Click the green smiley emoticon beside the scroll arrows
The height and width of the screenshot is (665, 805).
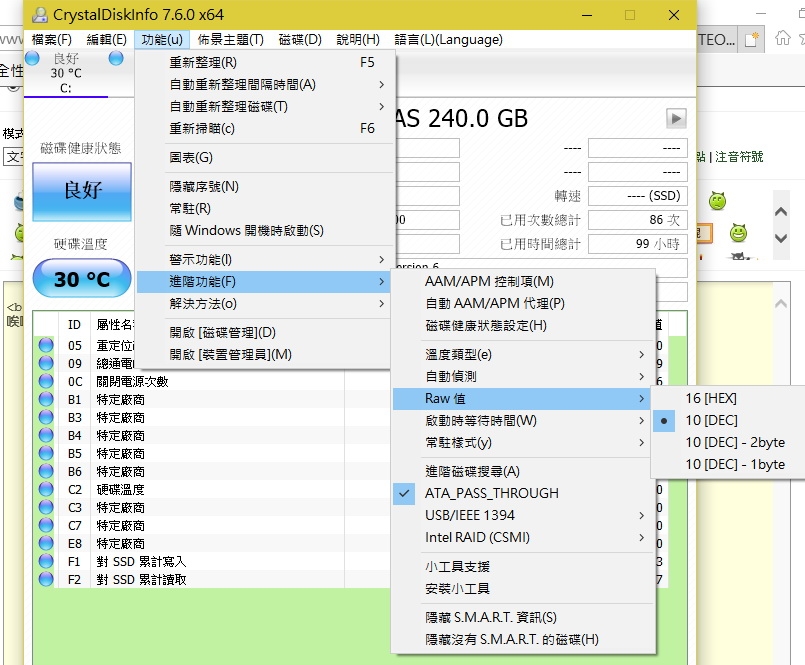coord(738,233)
